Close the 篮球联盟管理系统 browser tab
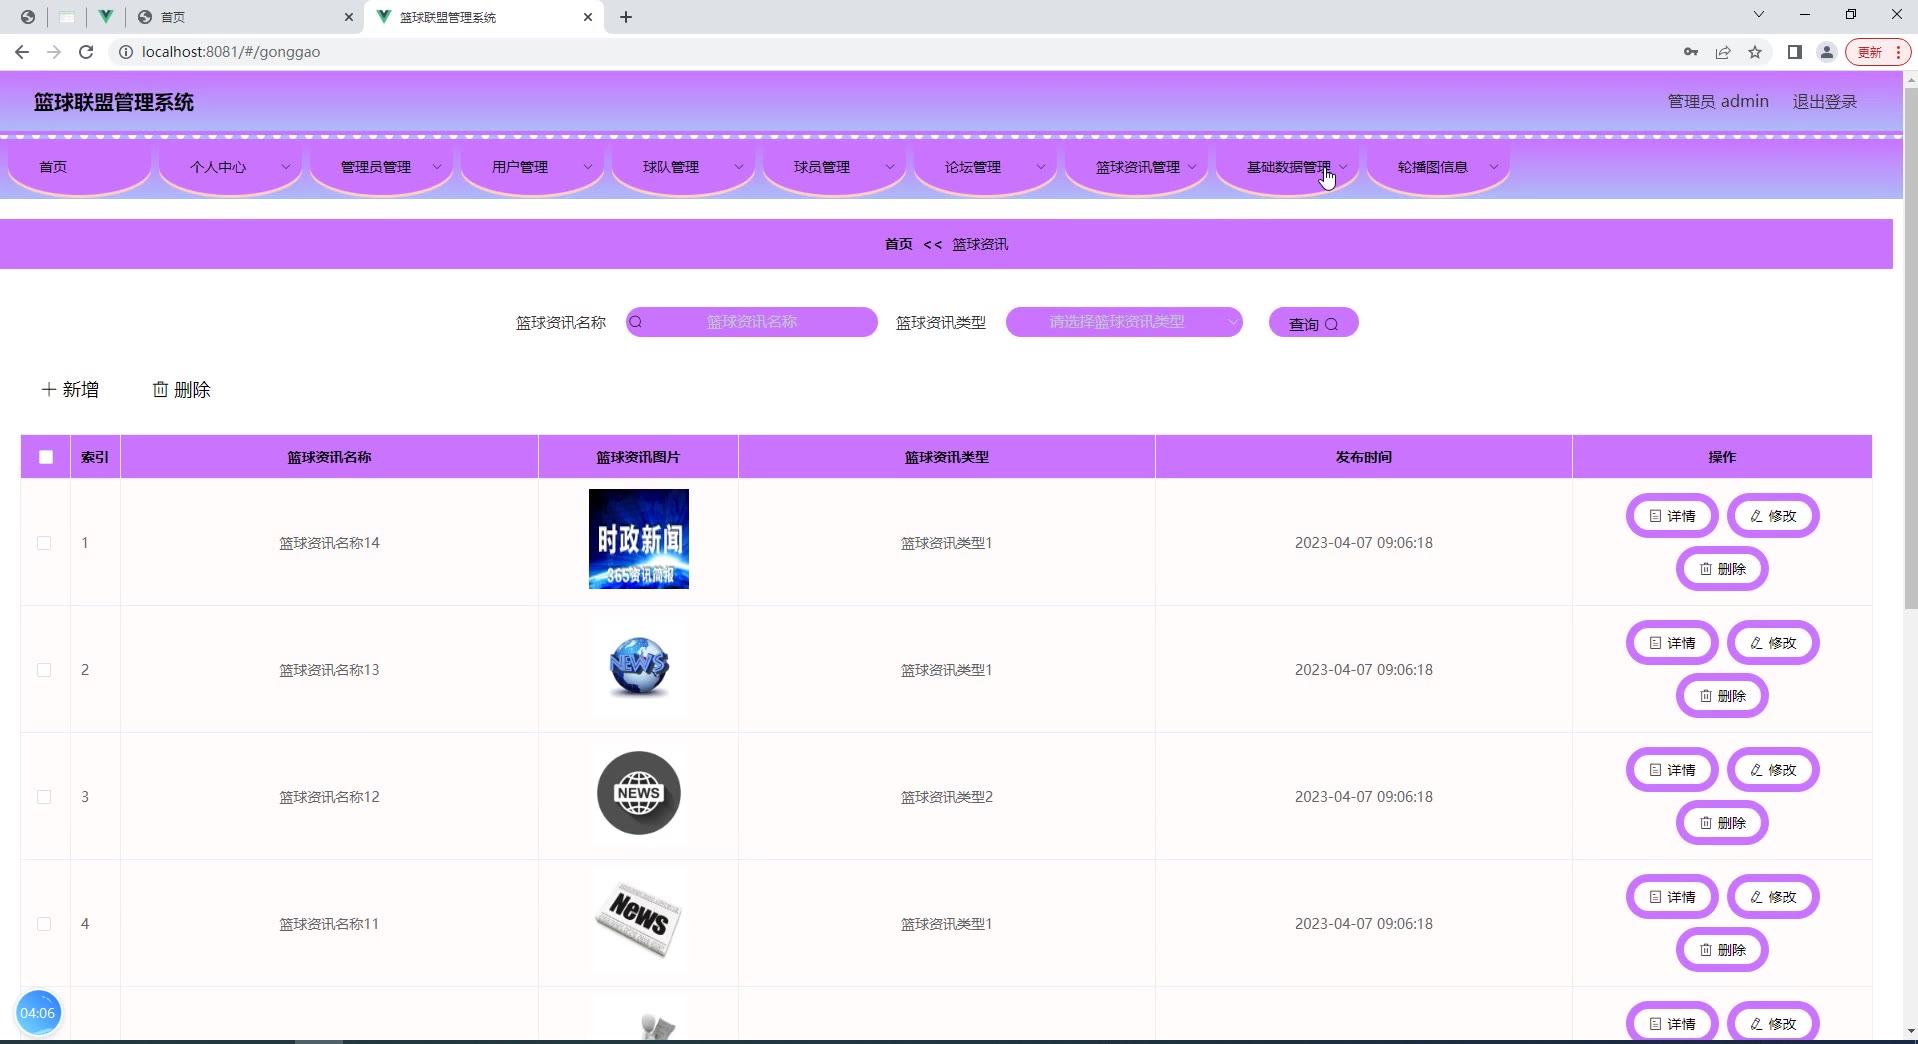The image size is (1918, 1044). click(x=588, y=17)
